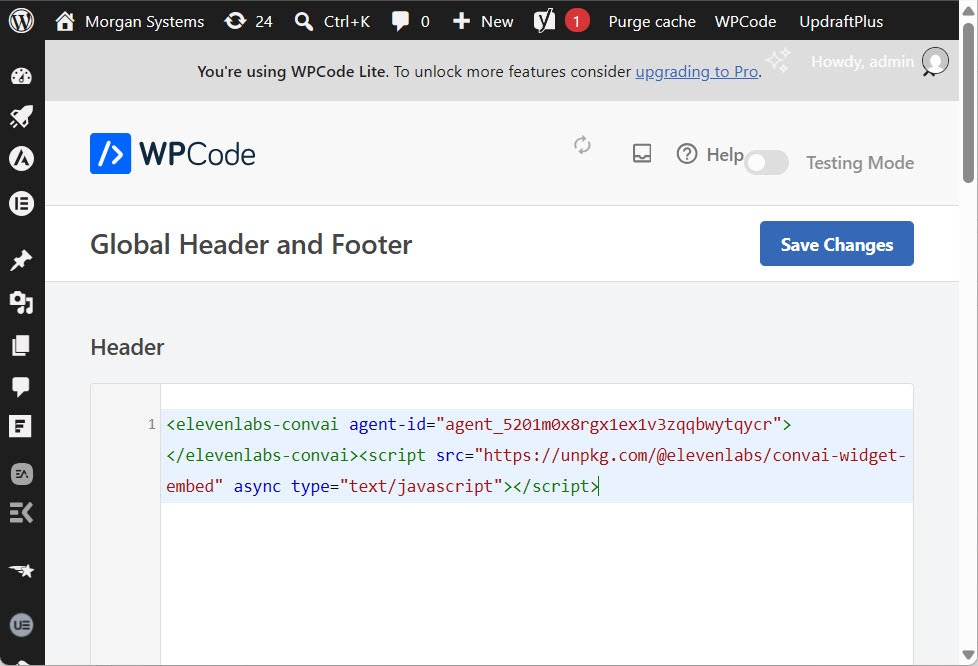Image resolution: width=978 pixels, height=666 pixels.
Task: Open Posts via the pin icon
Action: tap(21, 261)
